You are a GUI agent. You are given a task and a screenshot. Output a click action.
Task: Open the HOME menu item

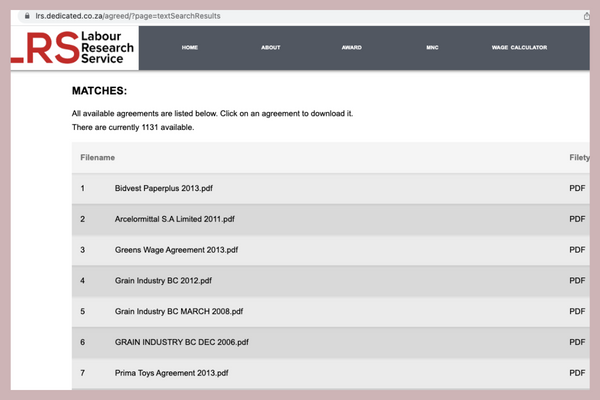[190, 47]
